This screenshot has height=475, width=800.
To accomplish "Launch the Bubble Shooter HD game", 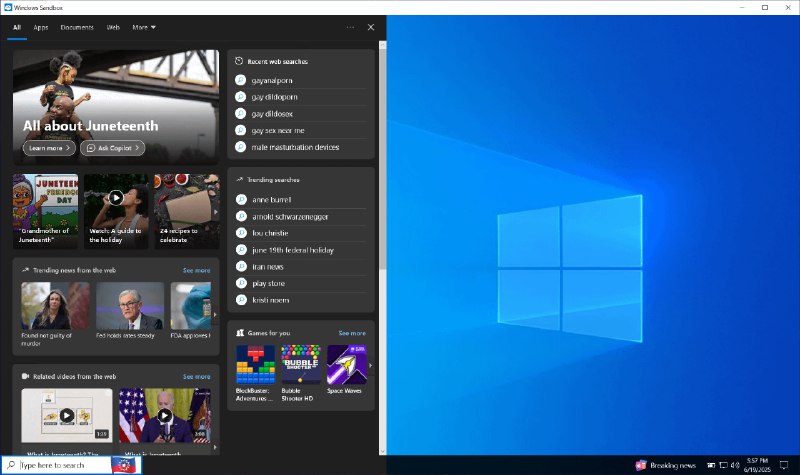I will pos(301,364).
